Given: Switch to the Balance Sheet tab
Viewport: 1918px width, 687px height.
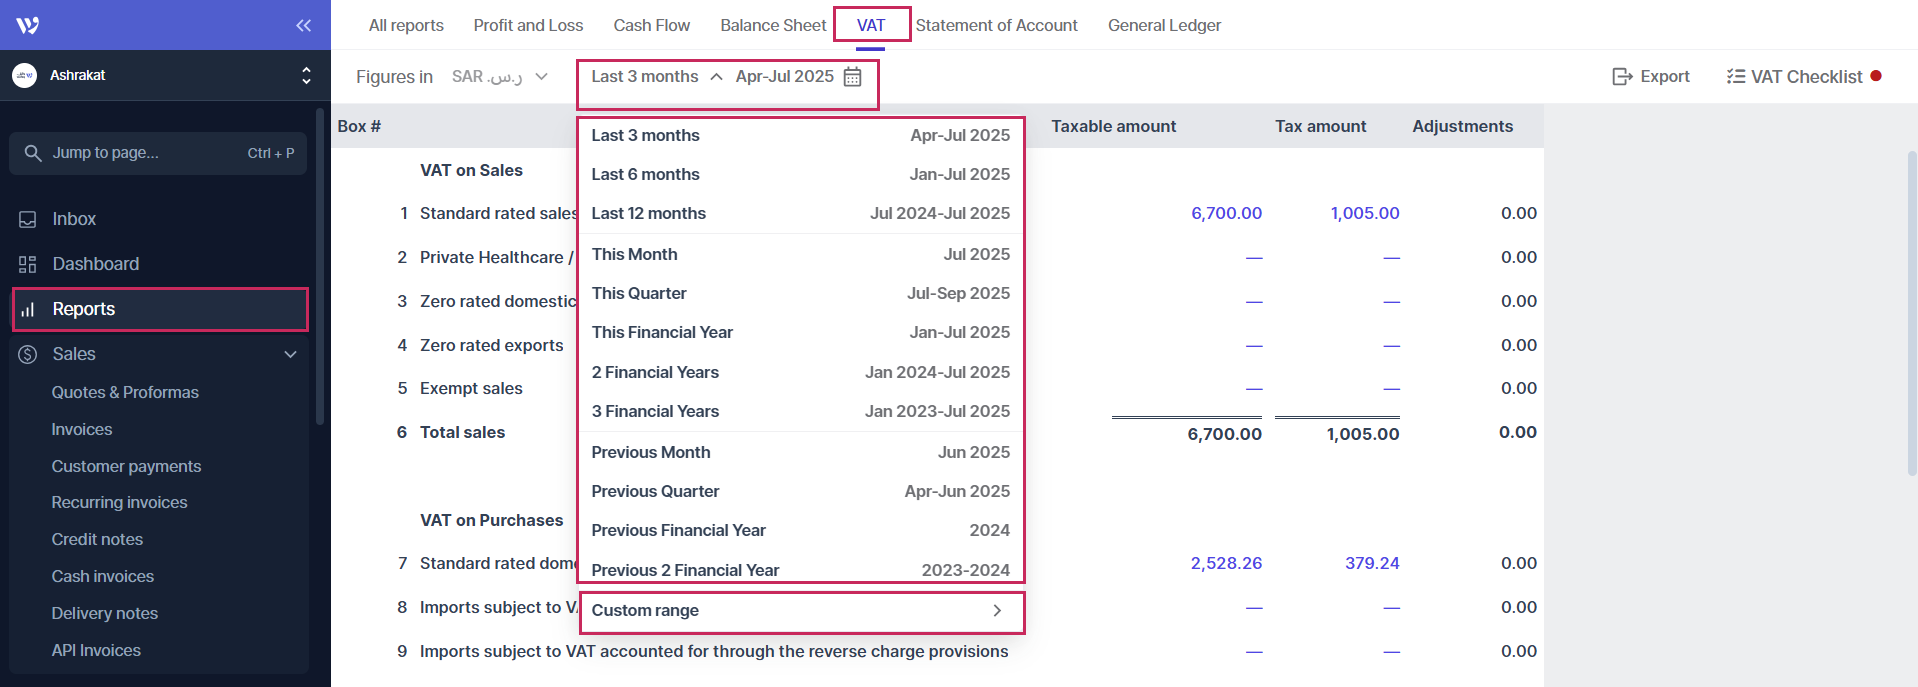Looking at the screenshot, I should coord(773,25).
